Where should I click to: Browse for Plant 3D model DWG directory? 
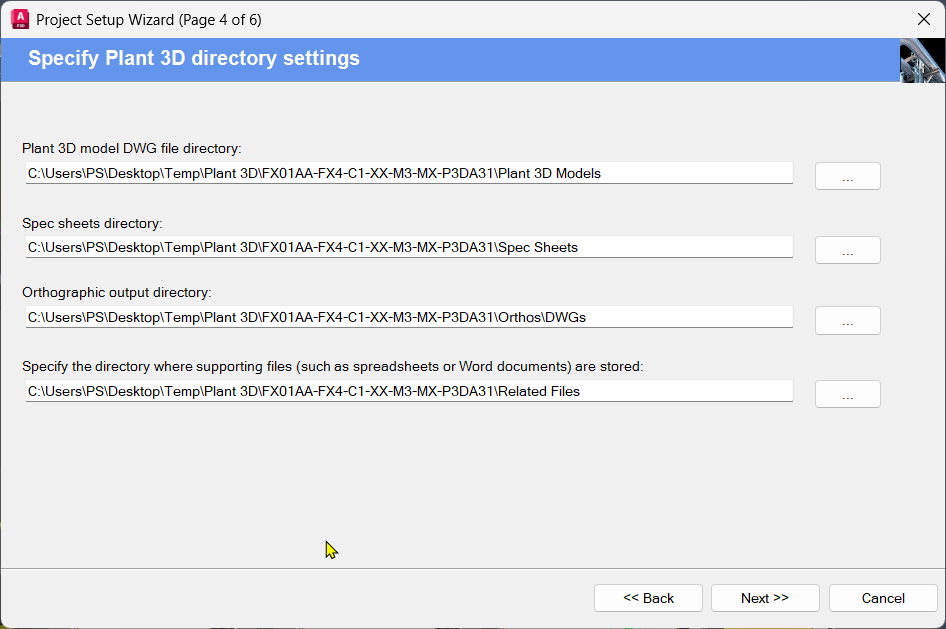(848, 176)
